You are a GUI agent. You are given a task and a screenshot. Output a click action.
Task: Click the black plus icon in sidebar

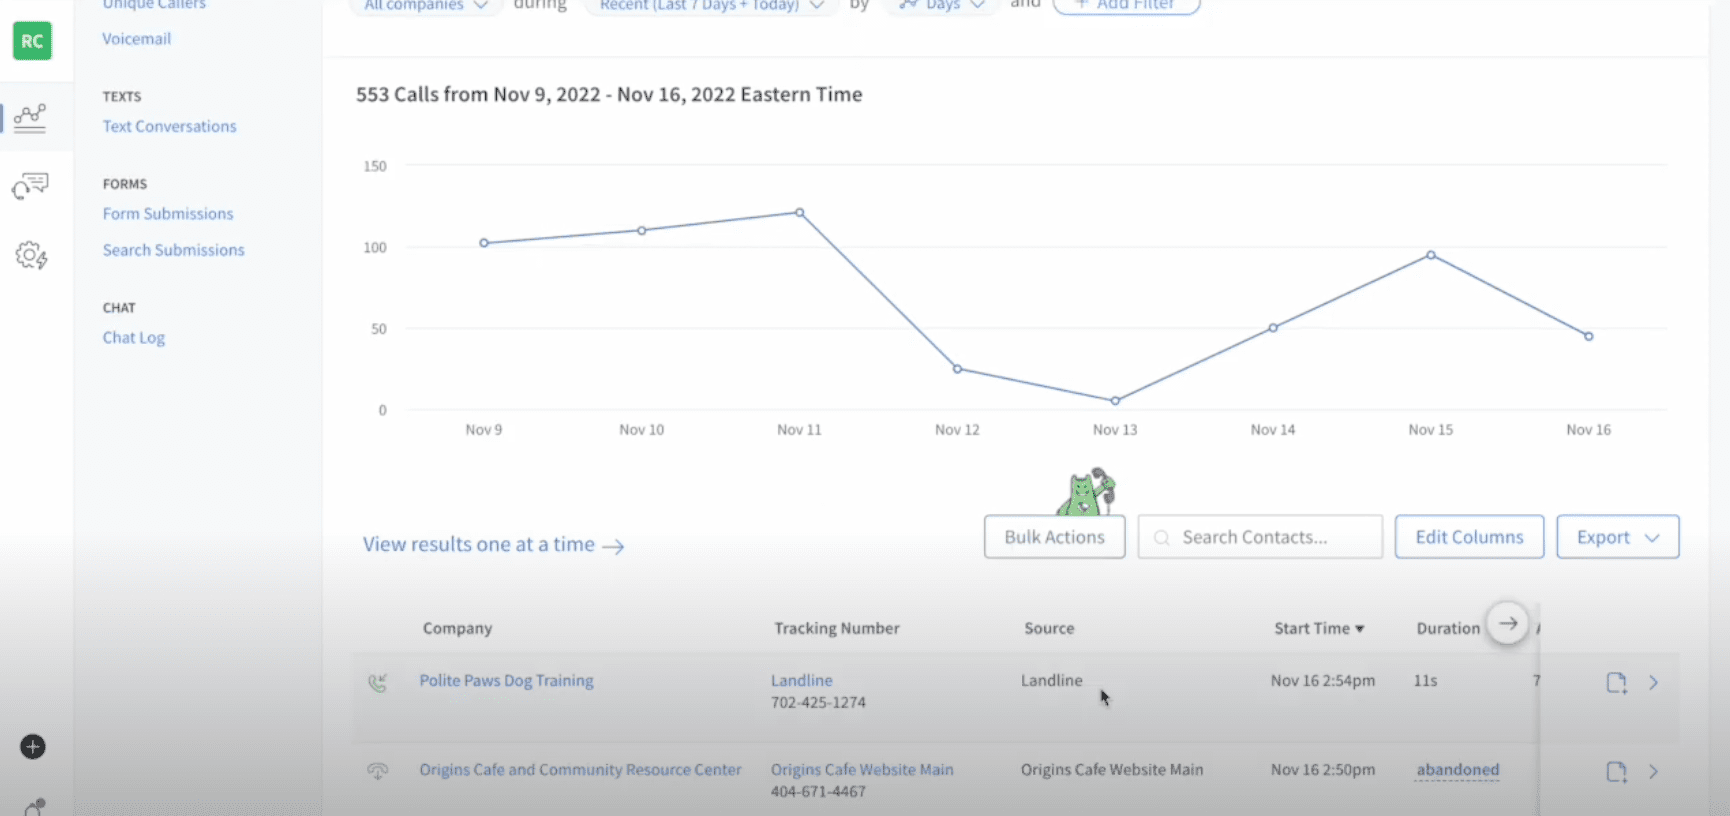pos(33,747)
